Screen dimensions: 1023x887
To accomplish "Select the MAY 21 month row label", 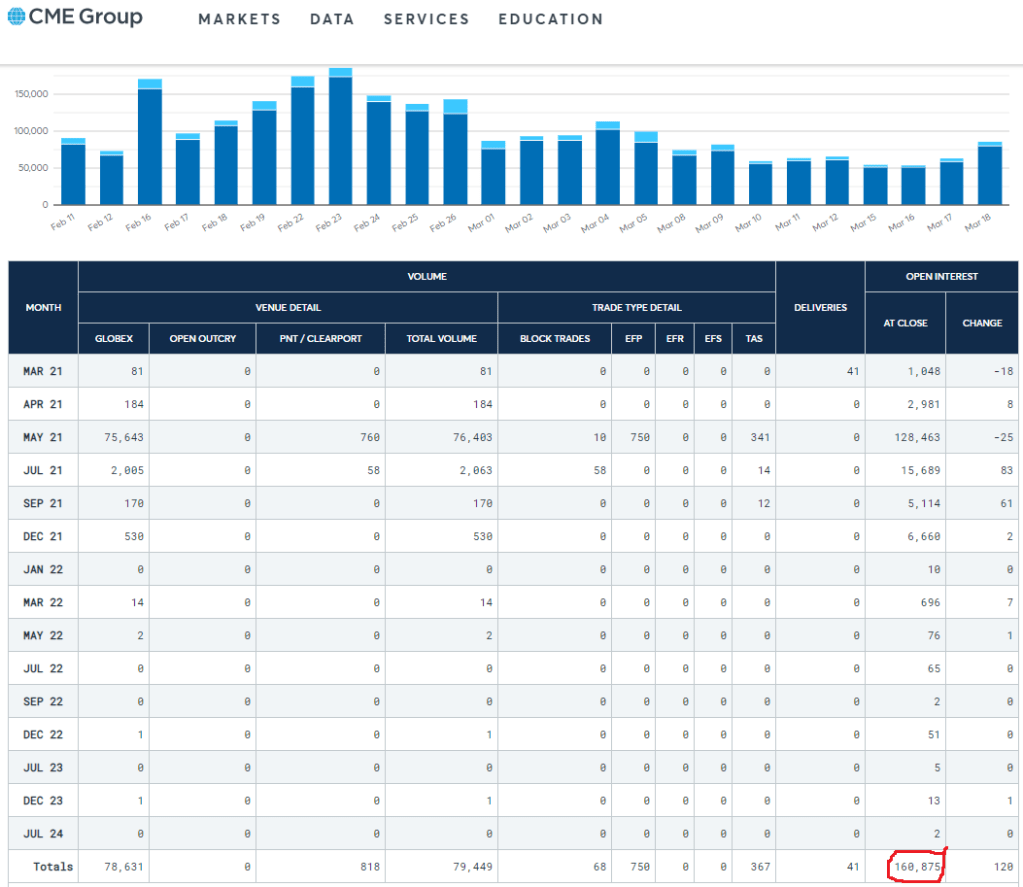I will (43, 437).
